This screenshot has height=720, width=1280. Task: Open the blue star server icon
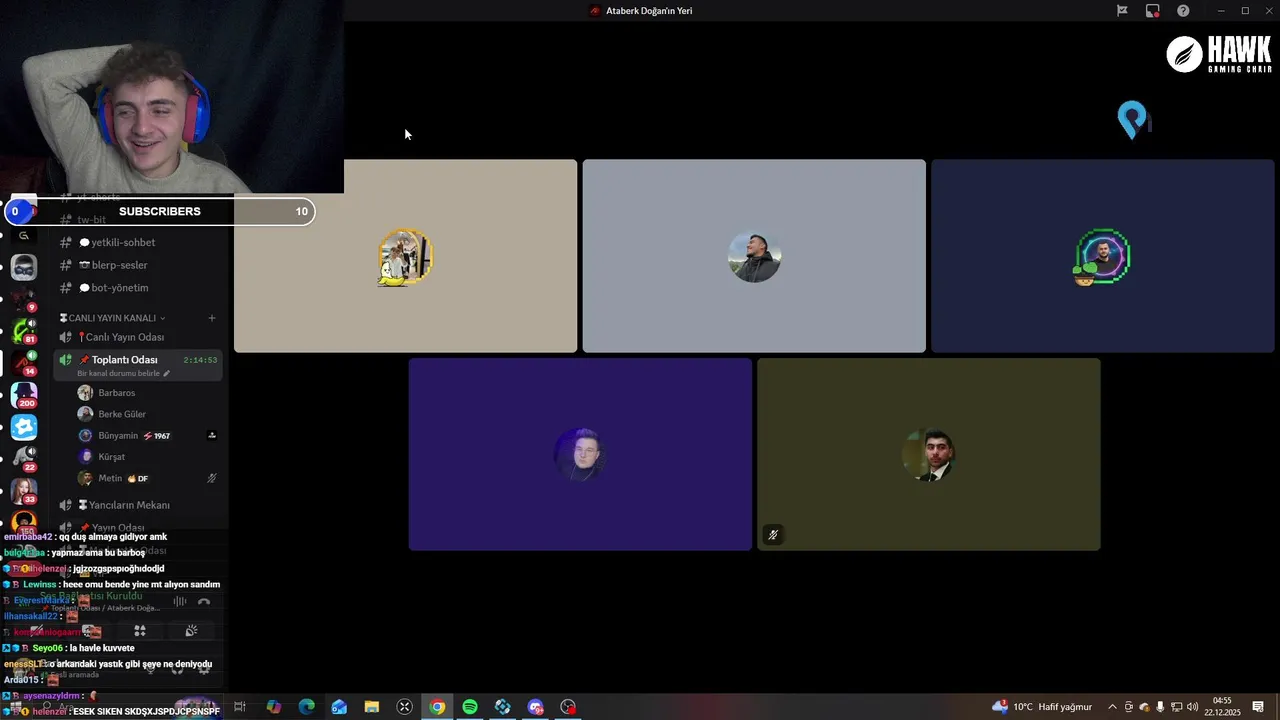(24, 427)
